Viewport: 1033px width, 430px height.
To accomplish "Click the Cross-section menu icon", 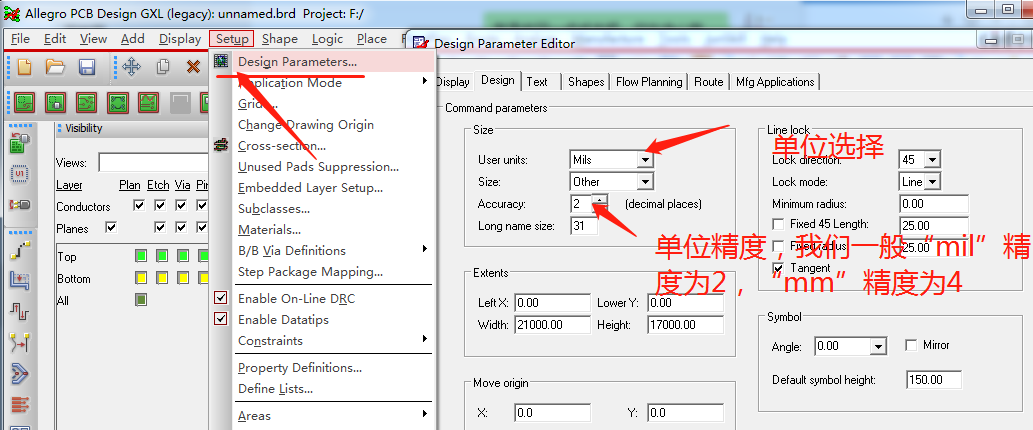I will click(x=221, y=144).
